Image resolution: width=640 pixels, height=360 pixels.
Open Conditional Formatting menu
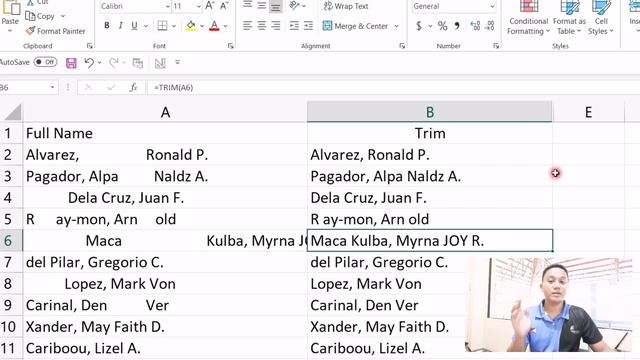(529, 18)
